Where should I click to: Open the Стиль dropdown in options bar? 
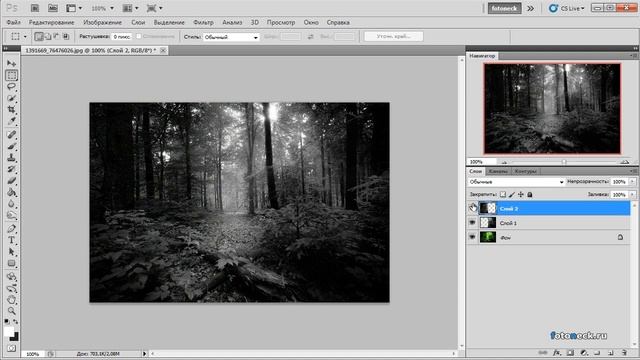coord(231,37)
